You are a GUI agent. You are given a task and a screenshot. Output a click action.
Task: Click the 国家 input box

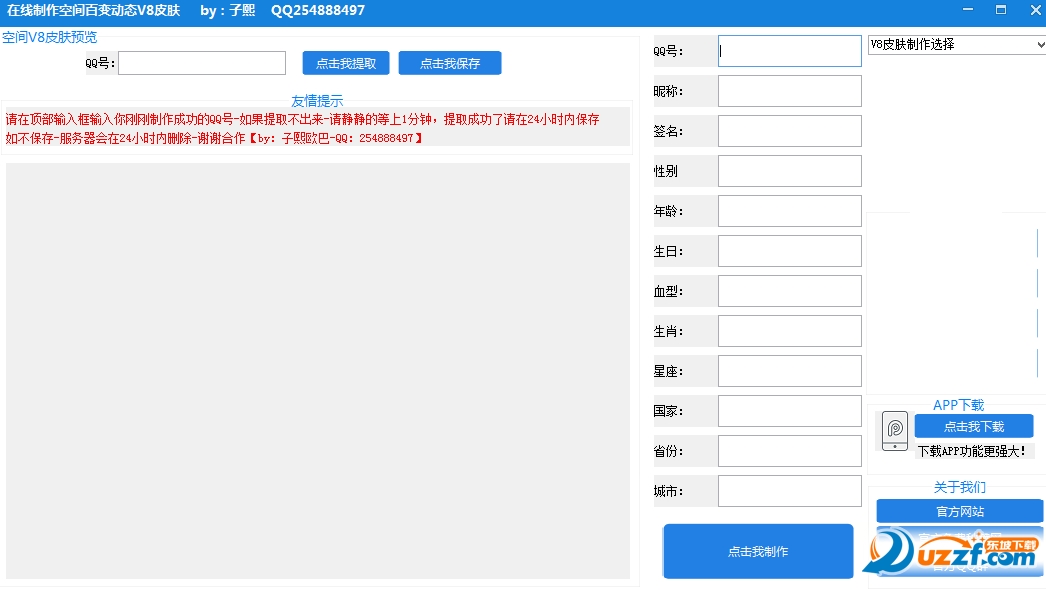pyautogui.click(x=789, y=411)
